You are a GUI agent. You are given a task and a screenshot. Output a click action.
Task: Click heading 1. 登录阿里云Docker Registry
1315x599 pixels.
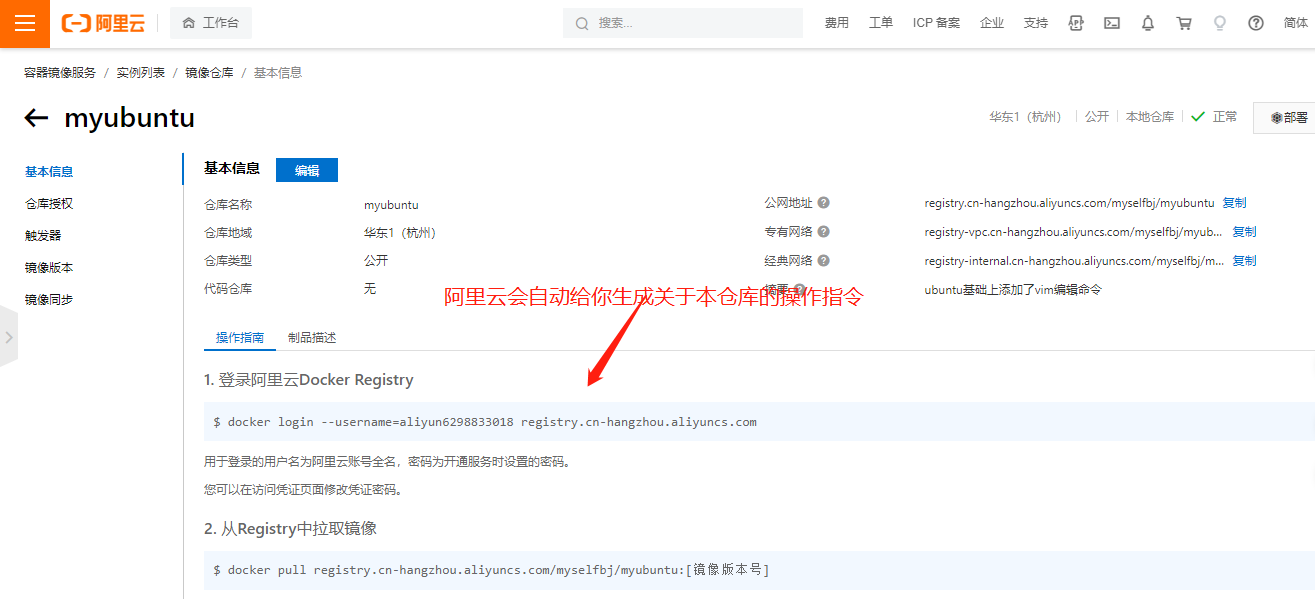pyautogui.click(x=309, y=380)
